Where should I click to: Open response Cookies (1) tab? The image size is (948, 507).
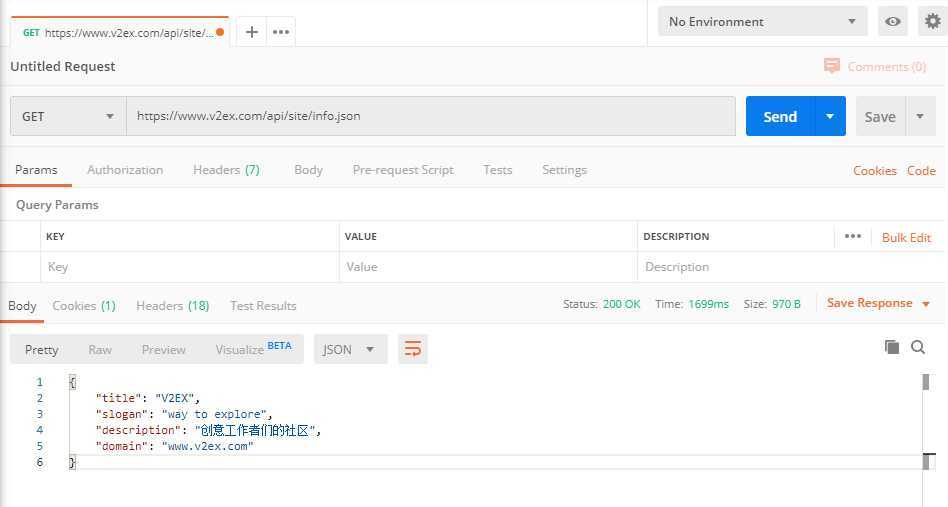click(84, 306)
